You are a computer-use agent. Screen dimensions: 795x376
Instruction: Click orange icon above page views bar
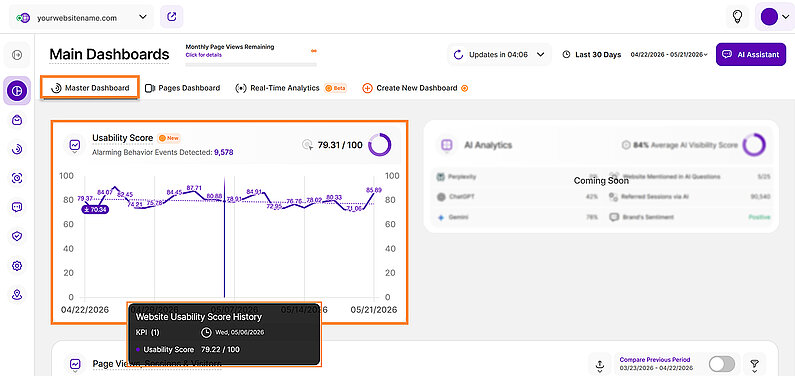point(314,50)
